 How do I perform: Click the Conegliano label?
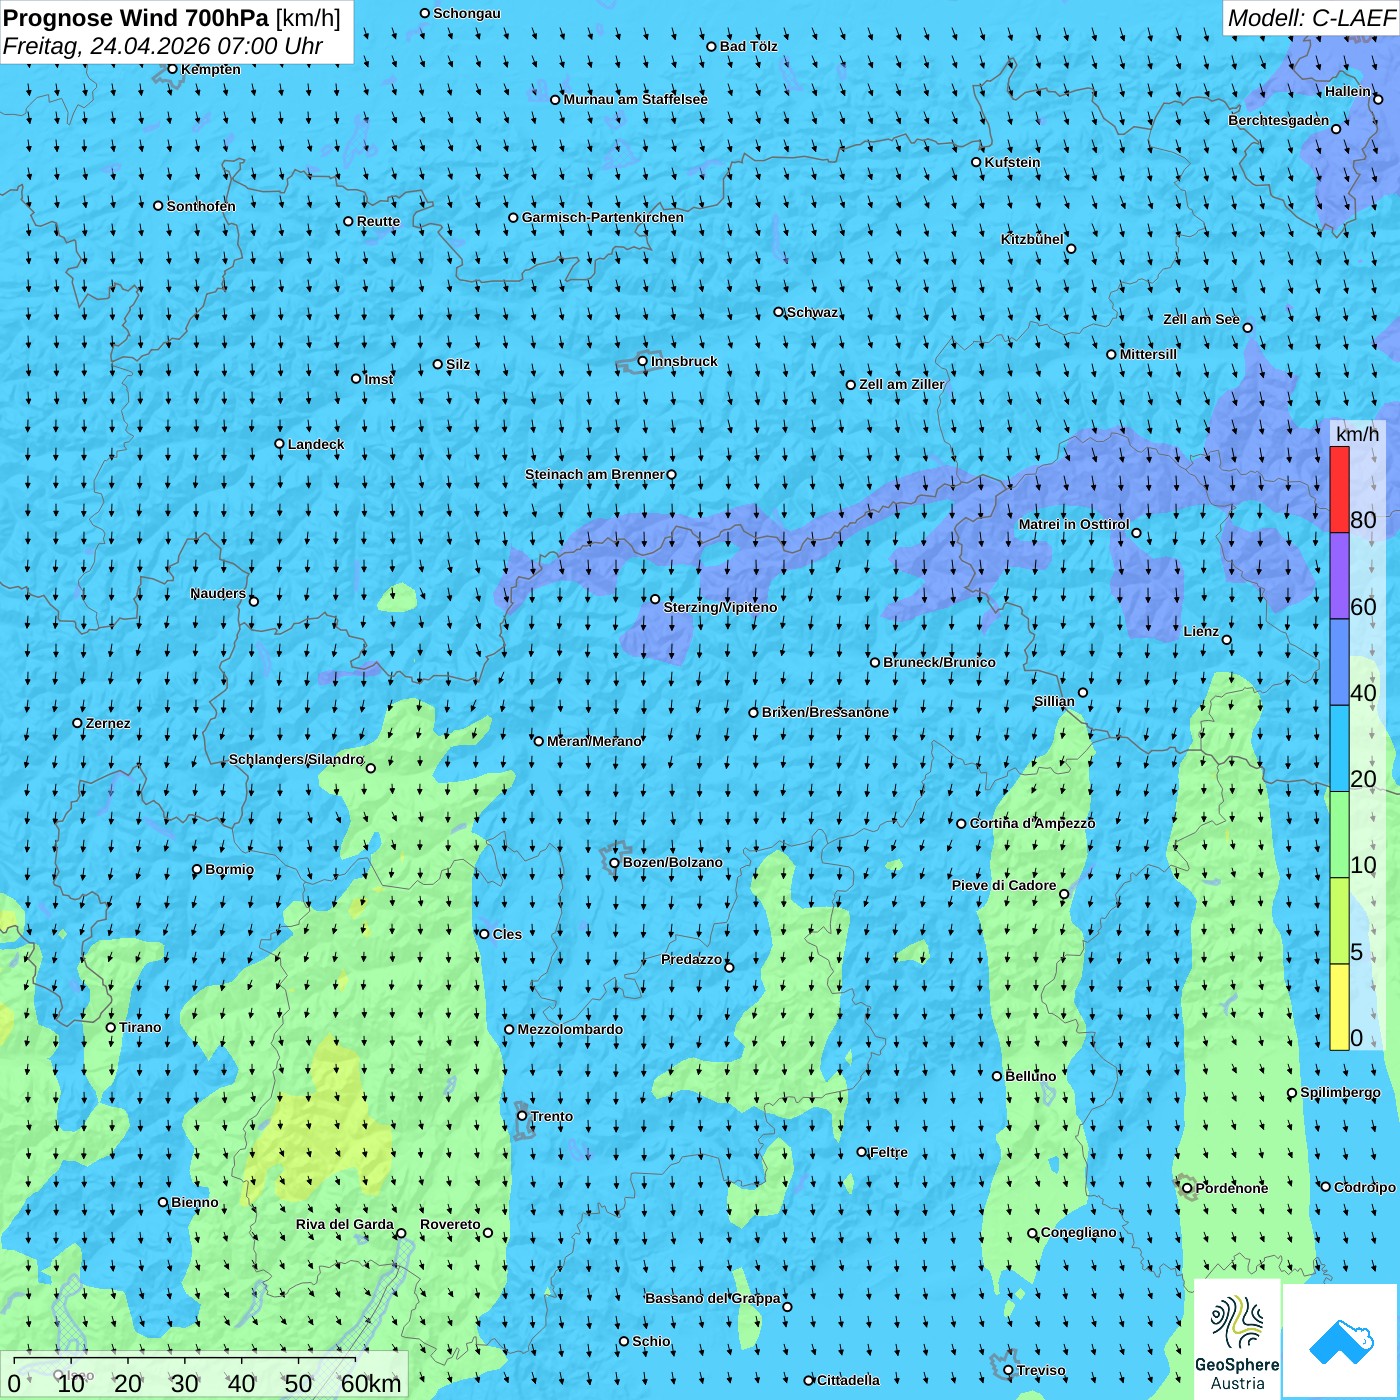click(1078, 1232)
